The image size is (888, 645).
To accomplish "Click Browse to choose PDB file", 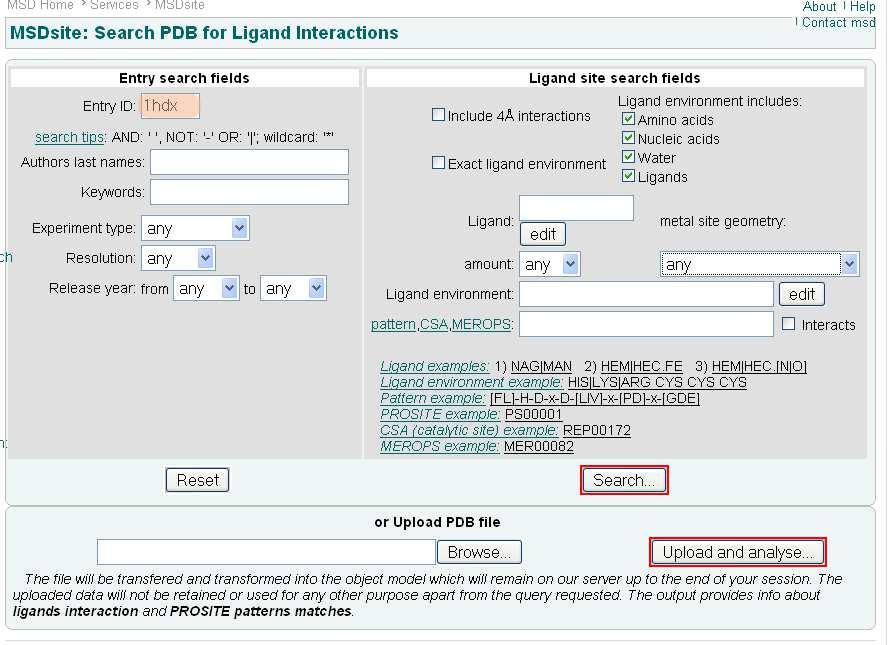I will pos(479,552).
